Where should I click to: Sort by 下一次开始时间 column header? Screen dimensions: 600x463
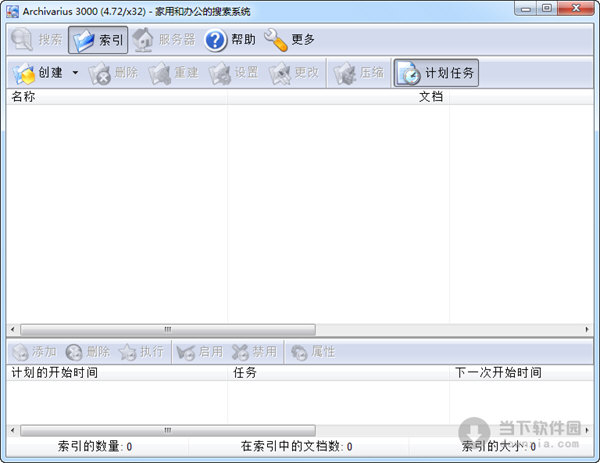click(522, 373)
